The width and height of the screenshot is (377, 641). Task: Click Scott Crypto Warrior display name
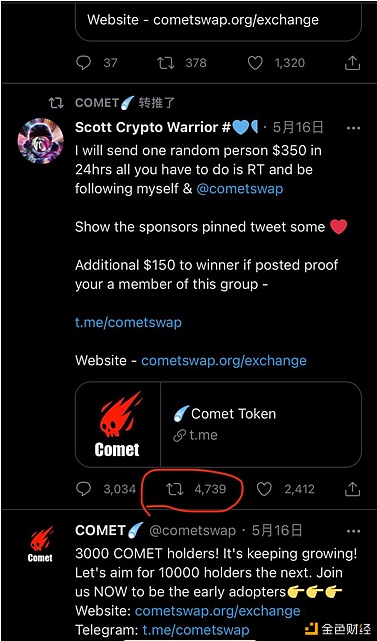click(153, 128)
